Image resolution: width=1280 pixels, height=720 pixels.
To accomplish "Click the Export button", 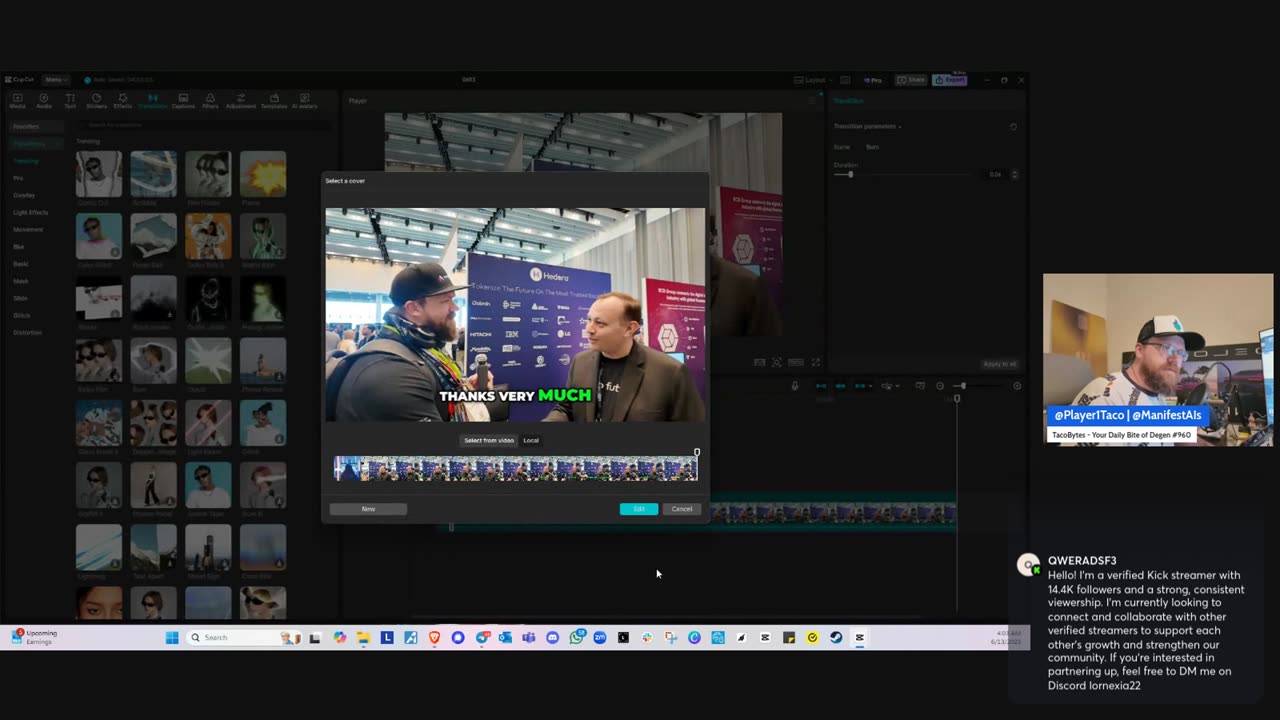I will point(949,80).
